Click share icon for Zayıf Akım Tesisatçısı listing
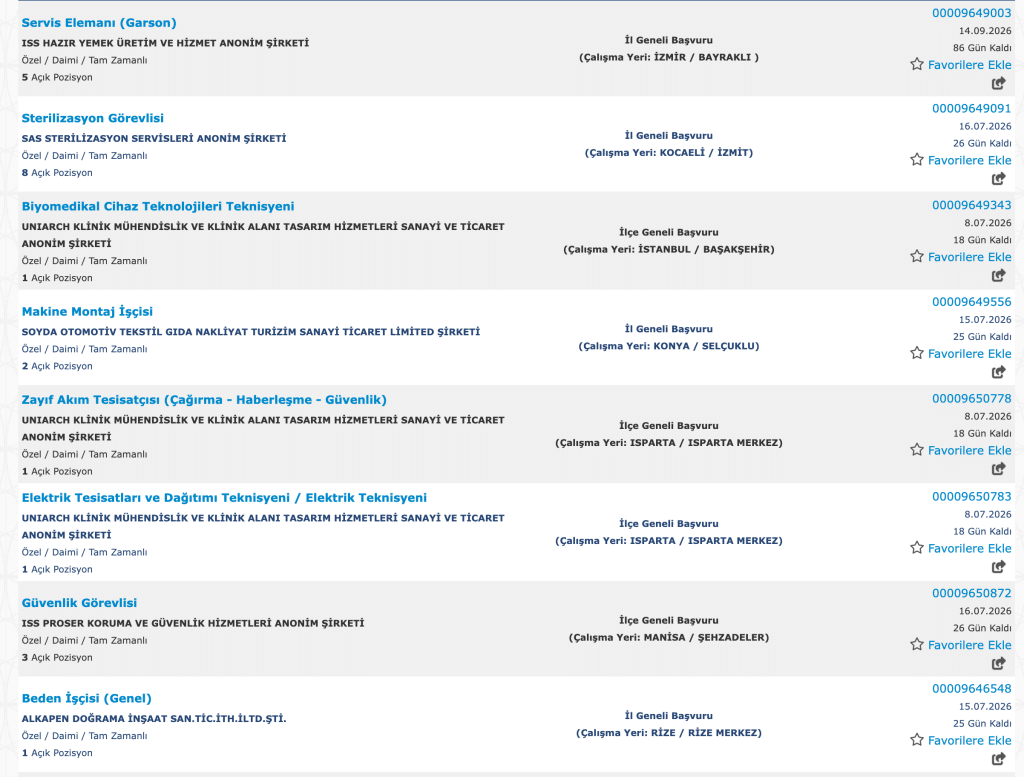The image size is (1024, 777). coord(999,468)
